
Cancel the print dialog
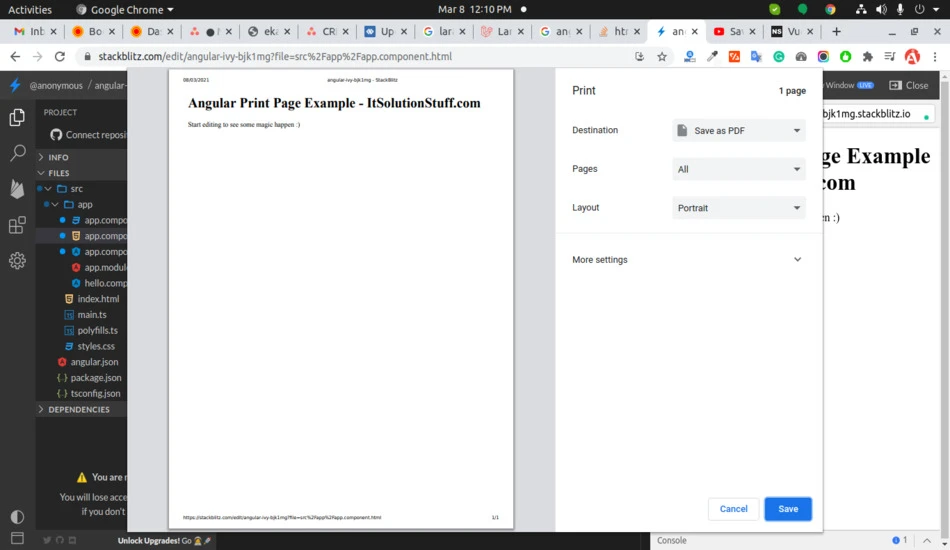point(733,509)
